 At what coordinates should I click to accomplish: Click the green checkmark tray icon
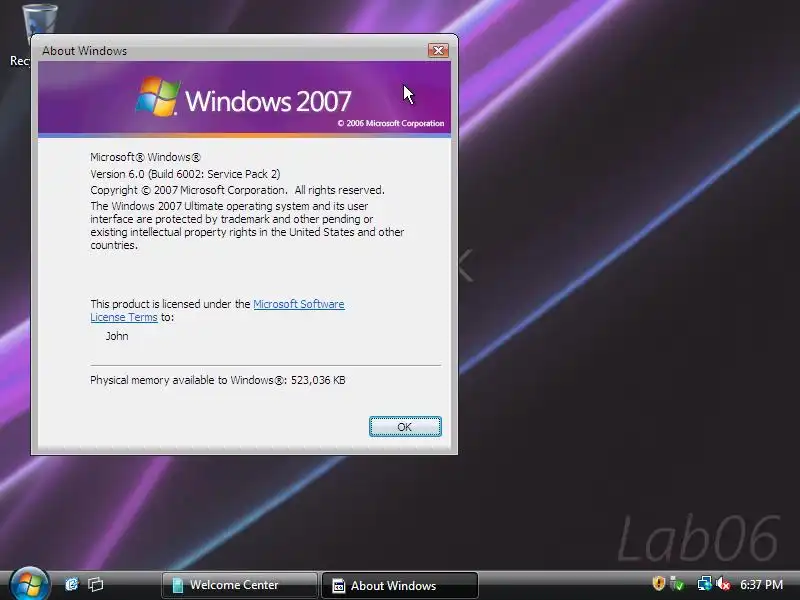coord(677,584)
